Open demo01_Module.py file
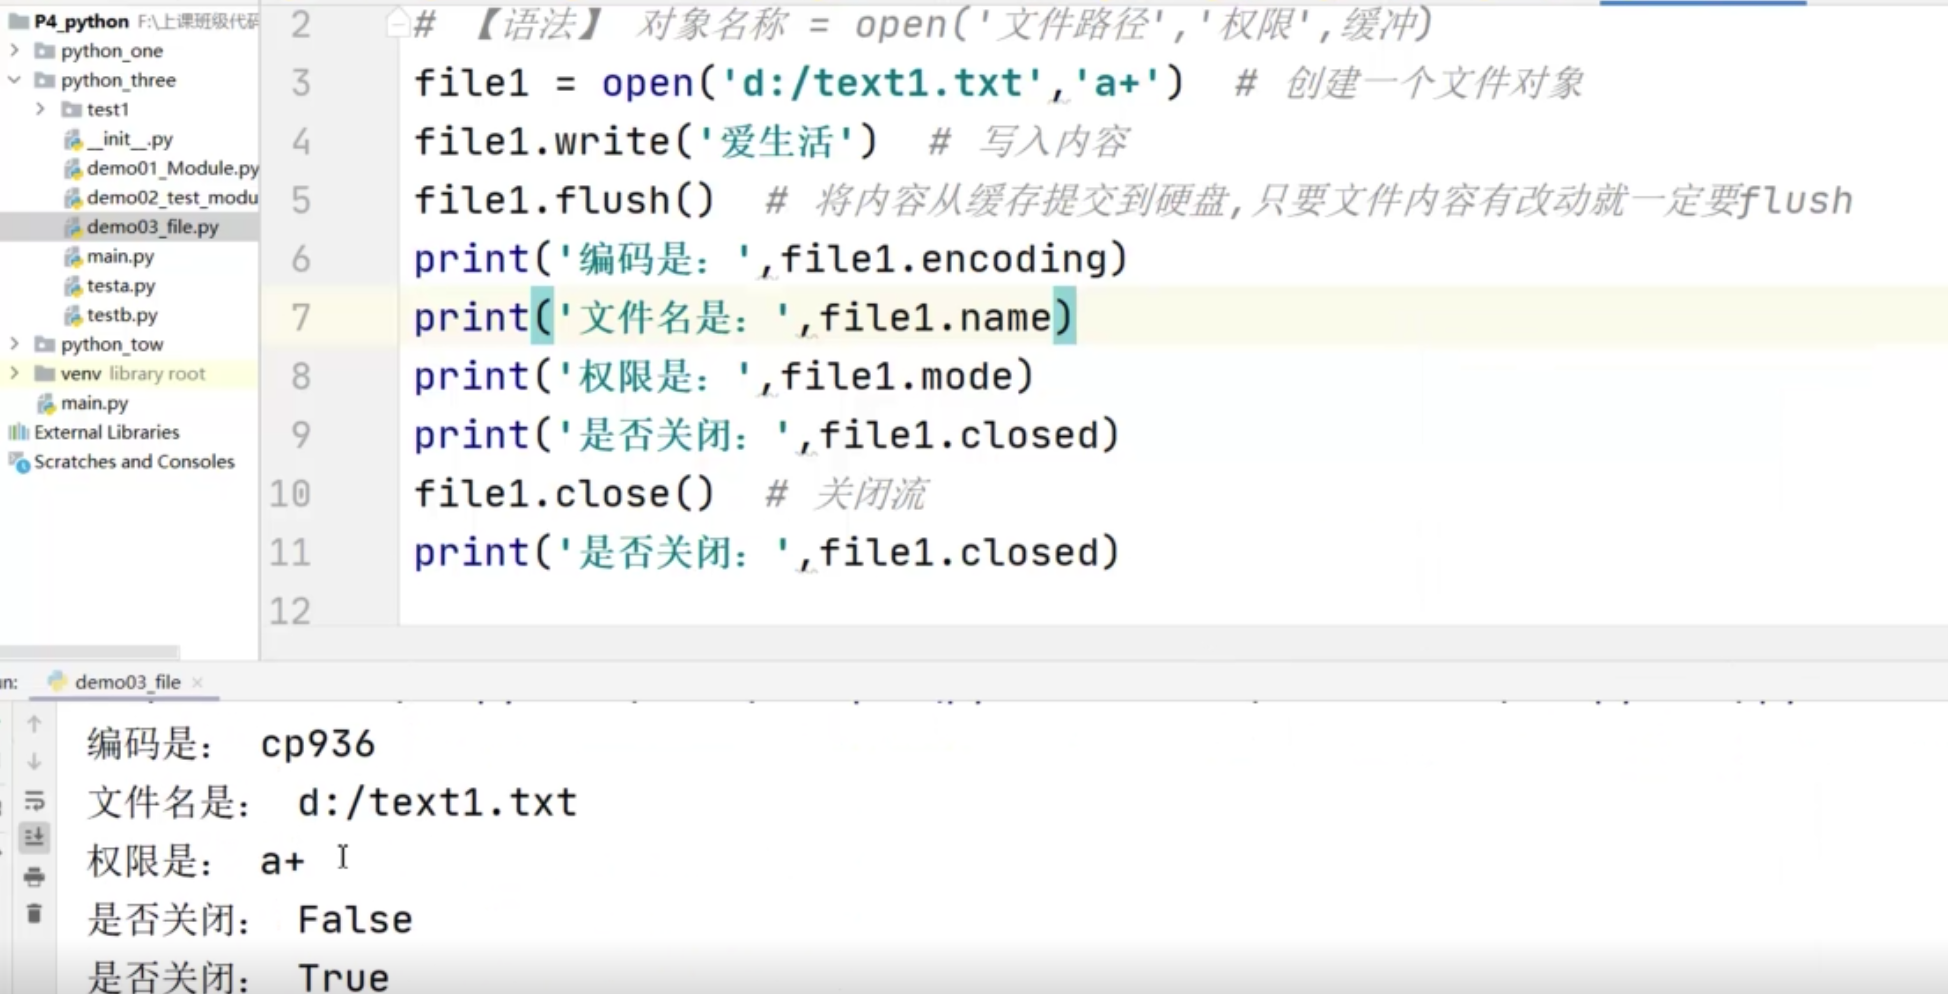This screenshot has width=1948, height=994. click(x=172, y=168)
